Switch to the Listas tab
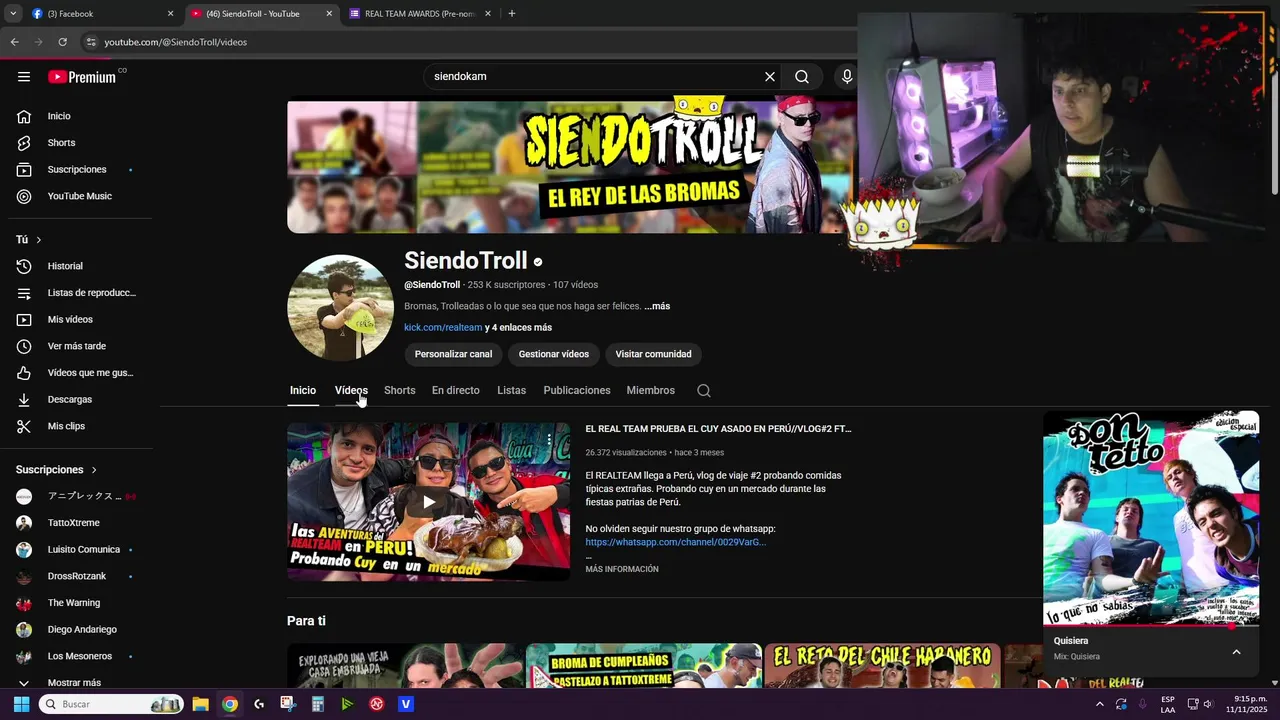The height and width of the screenshot is (720, 1280). (x=511, y=391)
